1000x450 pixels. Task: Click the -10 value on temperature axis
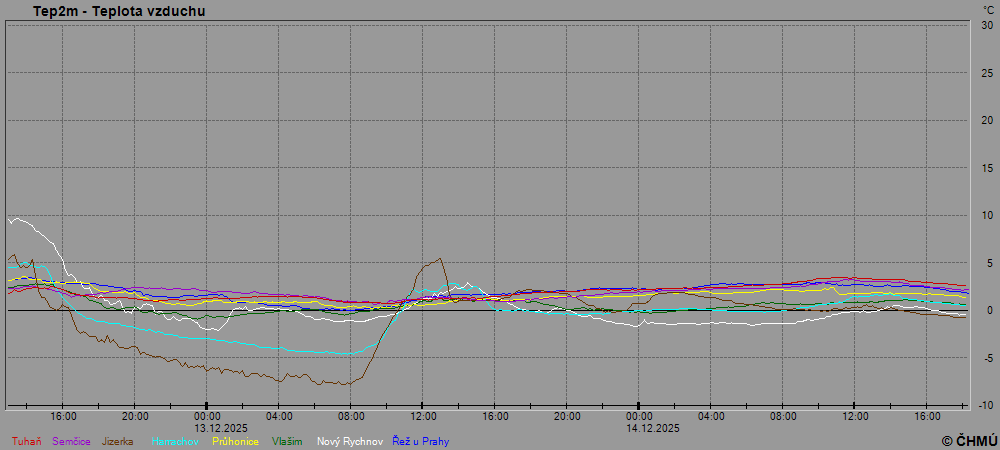pyautogui.click(x=985, y=405)
